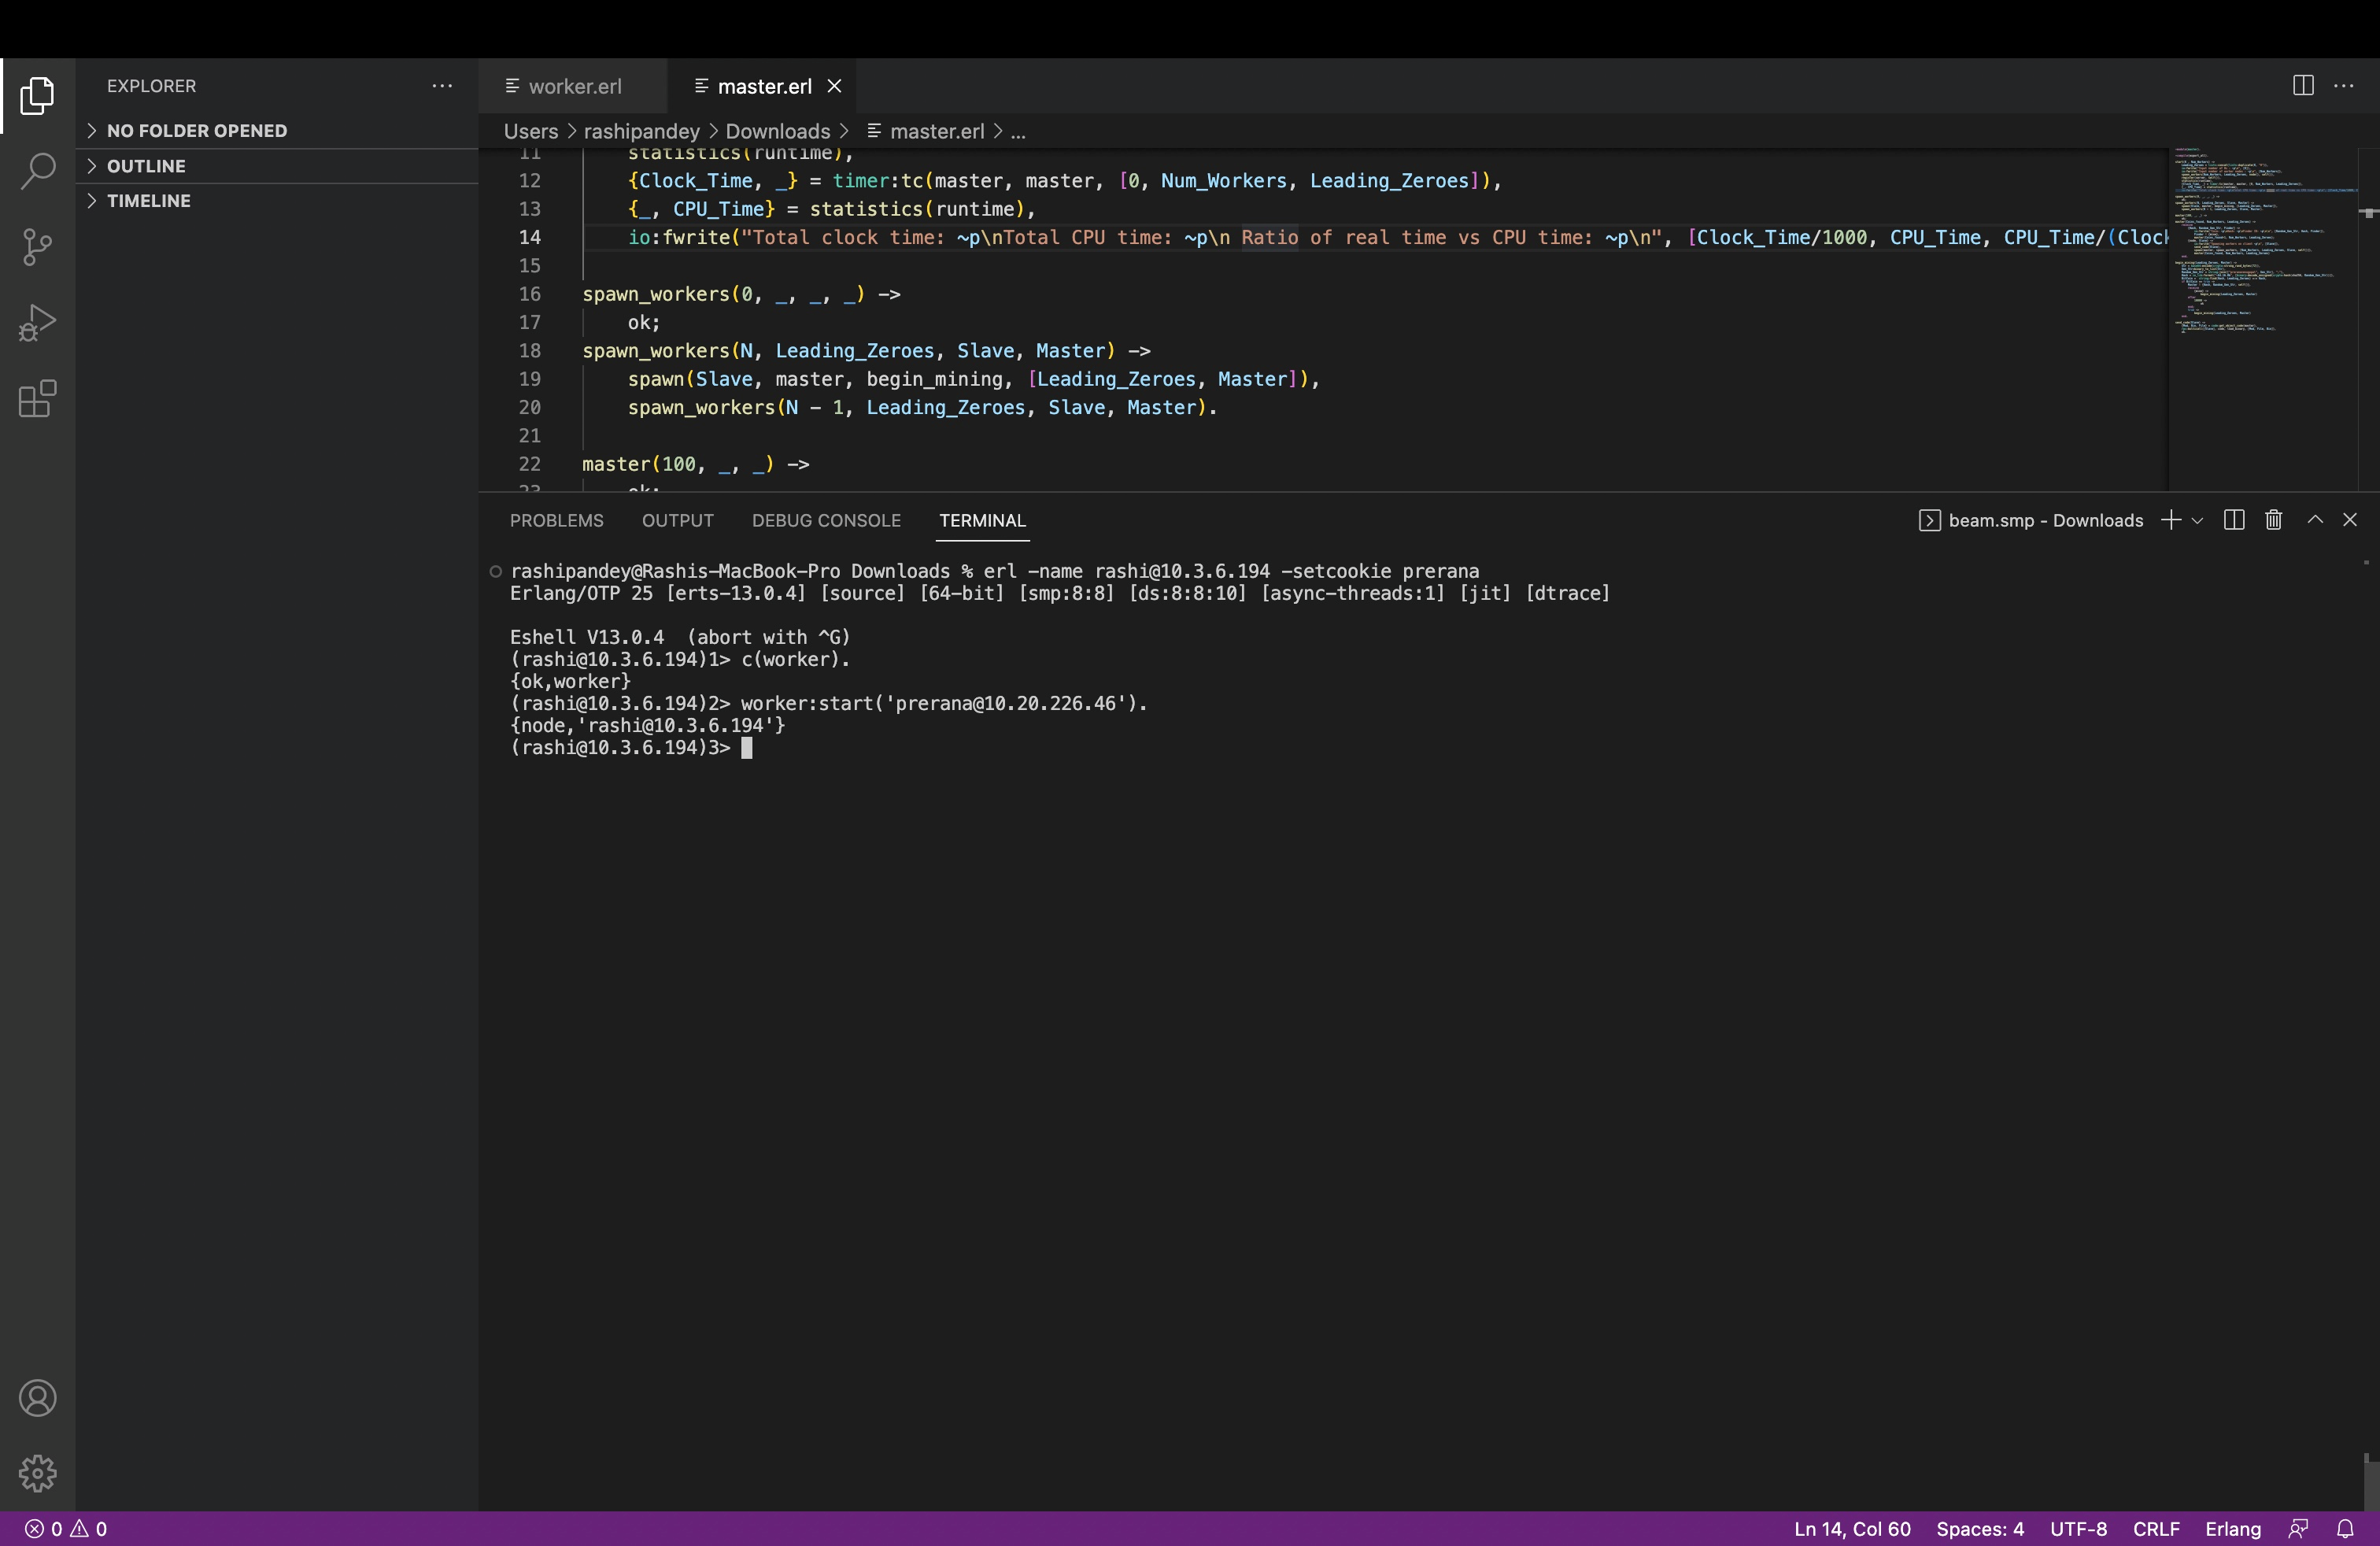This screenshot has width=2380, height=1546.
Task: Click the Accounts icon
Action: [x=37, y=1397]
